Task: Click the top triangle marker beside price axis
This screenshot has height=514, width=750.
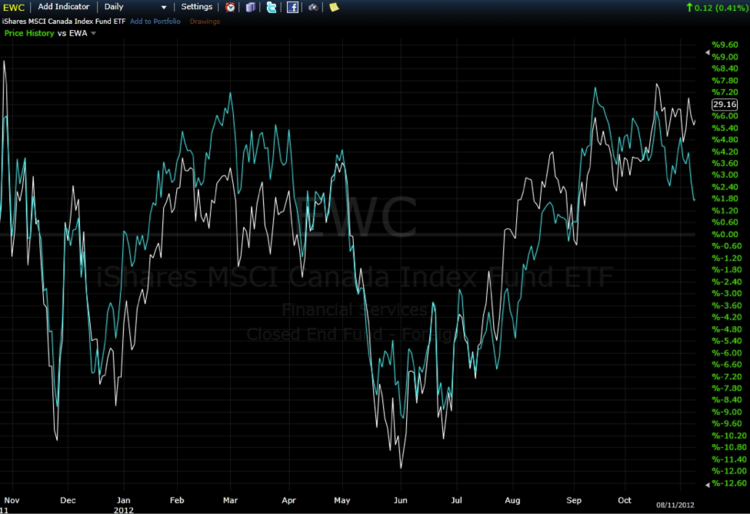Action: pyautogui.click(x=707, y=43)
